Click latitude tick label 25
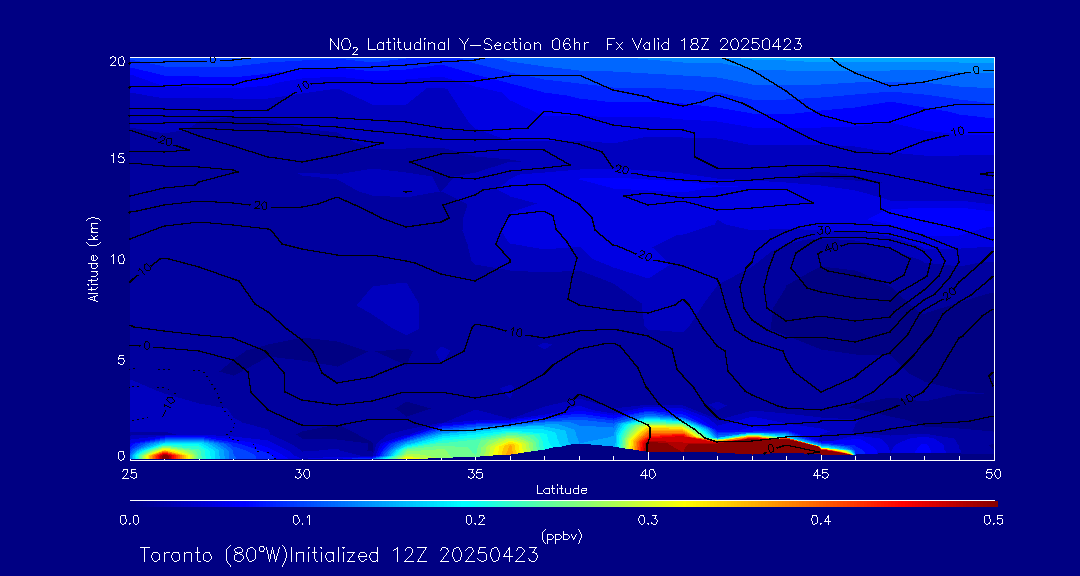The height and width of the screenshot is (576, 1080). coord(129,474)
